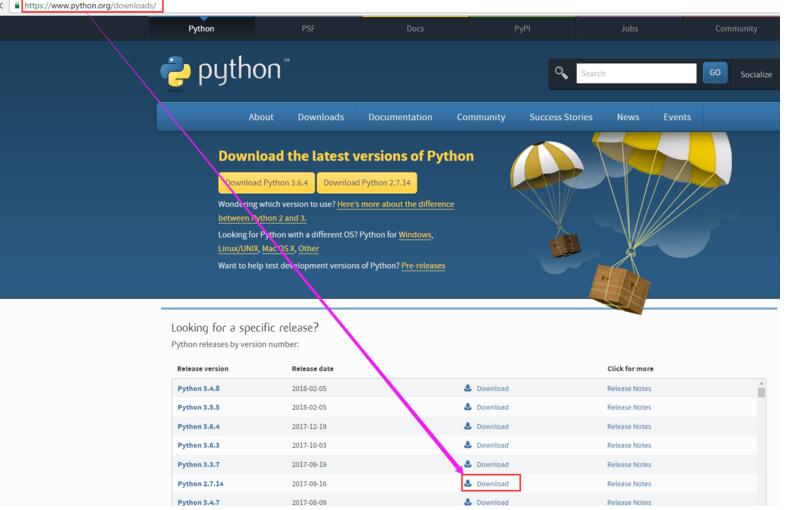Image resolution: width=787 pixels, height=510 pixels.
Task: Click the download icon for Python 3.6.3 row
Action: click(x=468, y=445)
